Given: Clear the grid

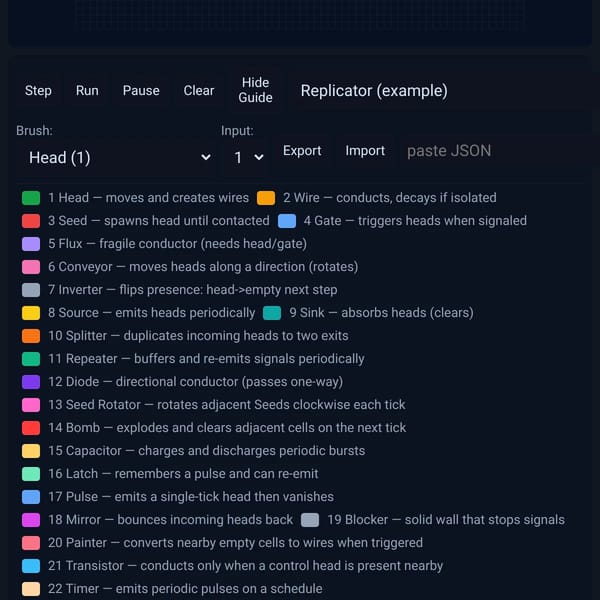Looking at the screenshot, I should (199, 91).
